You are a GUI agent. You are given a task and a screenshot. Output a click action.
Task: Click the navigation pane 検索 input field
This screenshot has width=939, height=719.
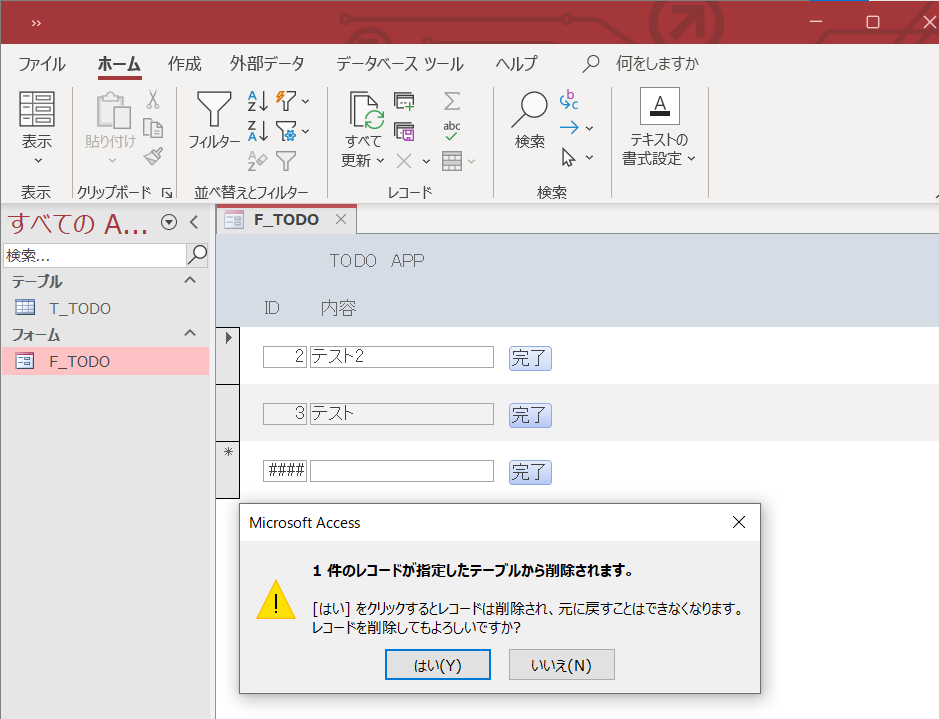pyautogui.click(x=95, y=255)
